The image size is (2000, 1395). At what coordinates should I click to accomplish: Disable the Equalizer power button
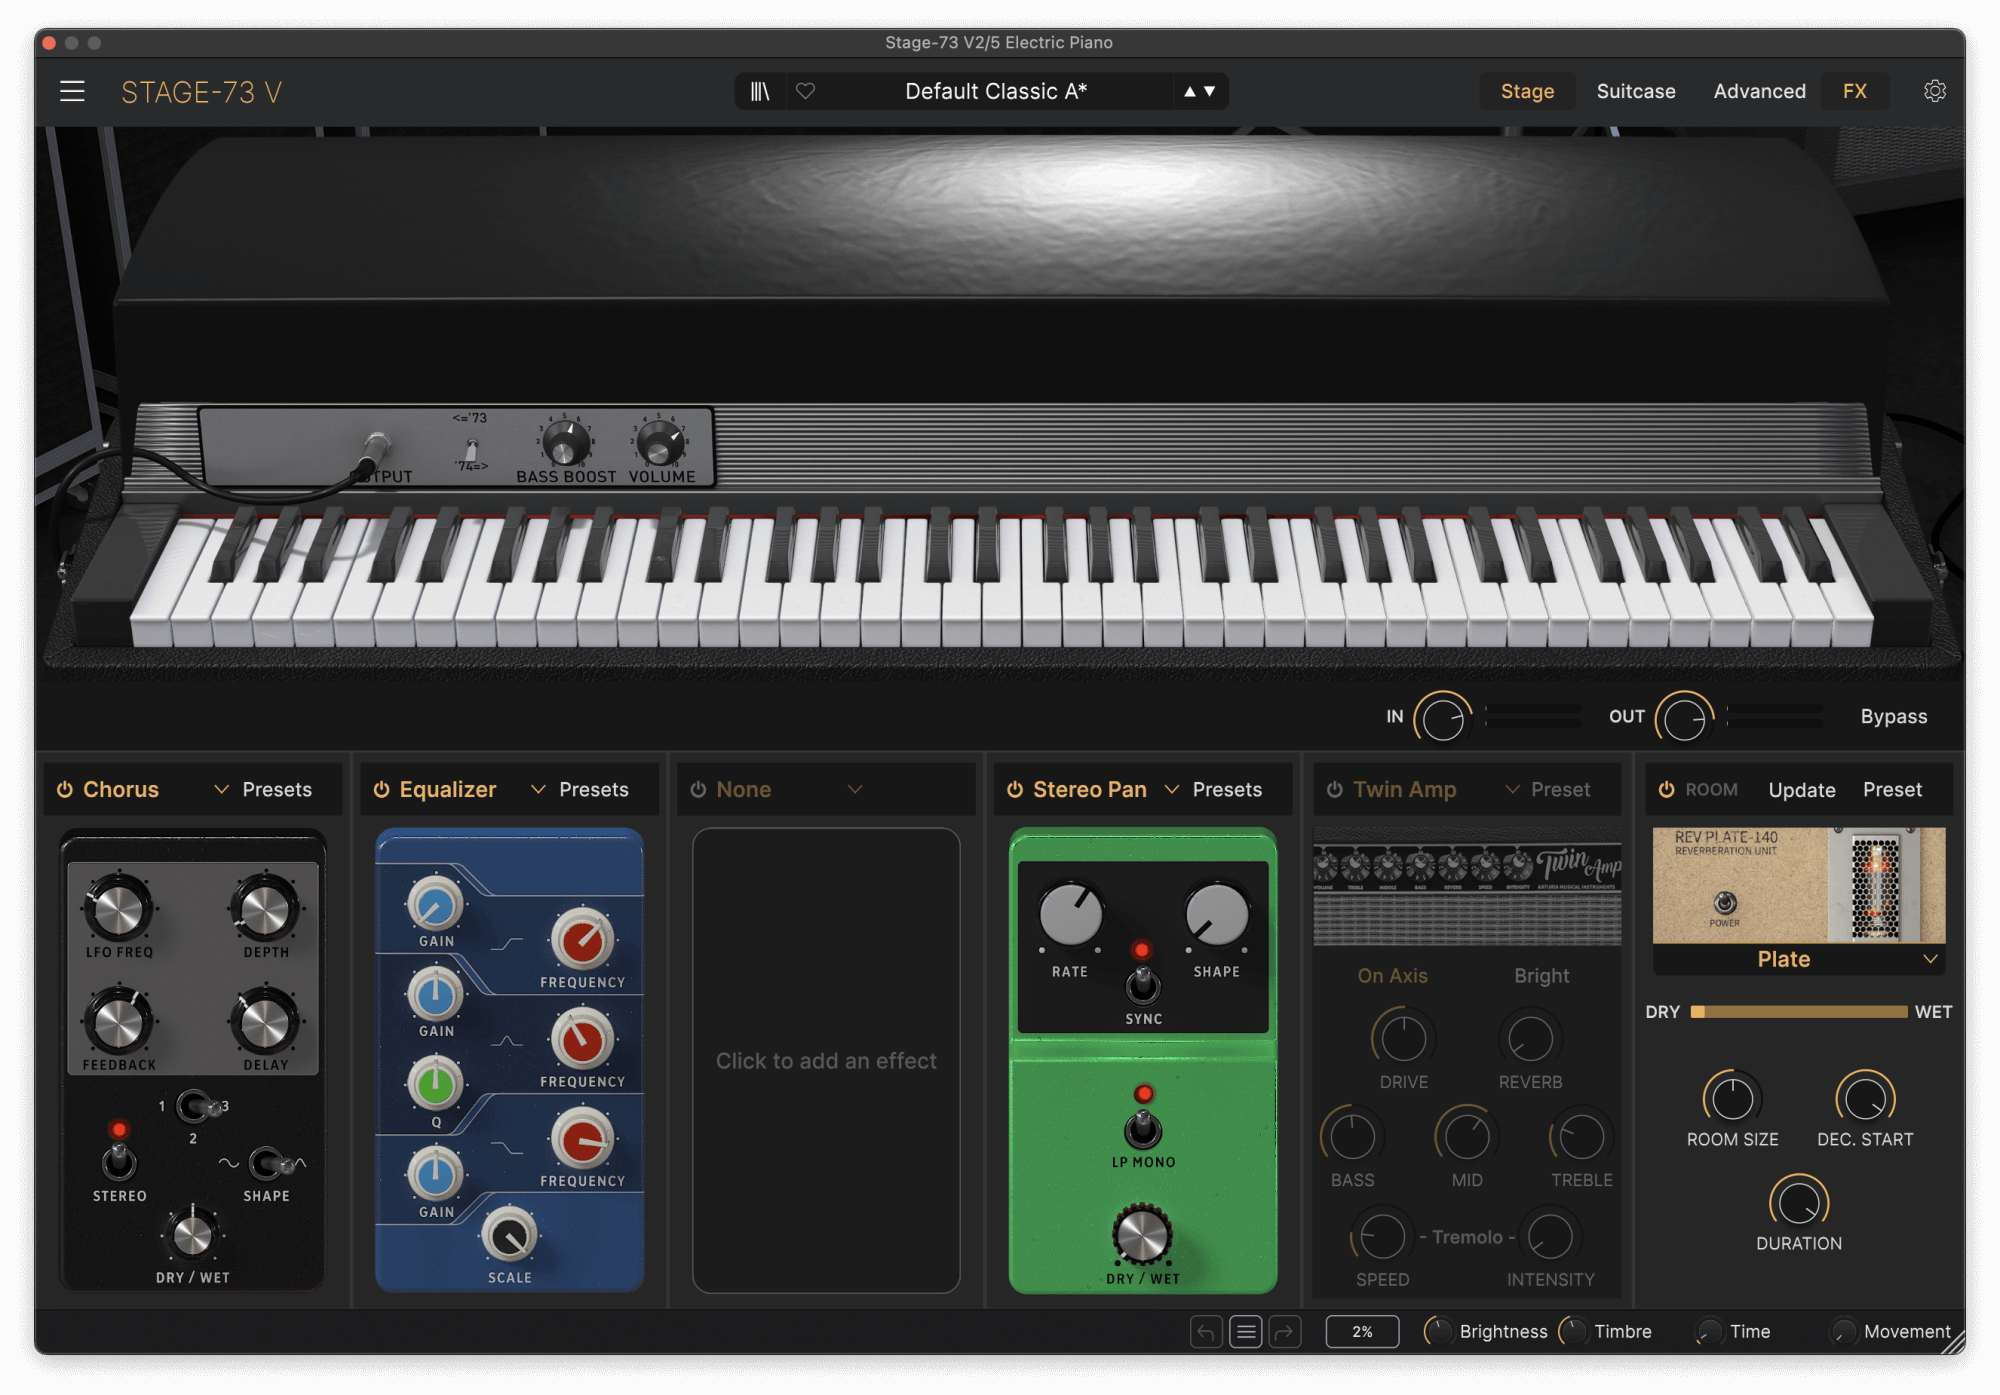(381, 789)
